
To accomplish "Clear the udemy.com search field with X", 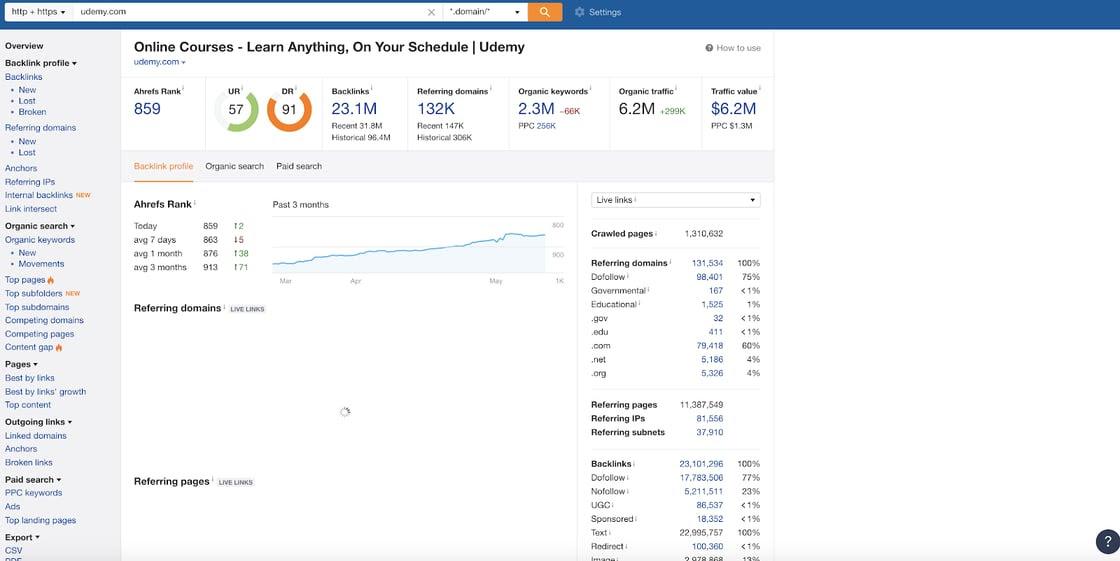I will coord(431,12).
